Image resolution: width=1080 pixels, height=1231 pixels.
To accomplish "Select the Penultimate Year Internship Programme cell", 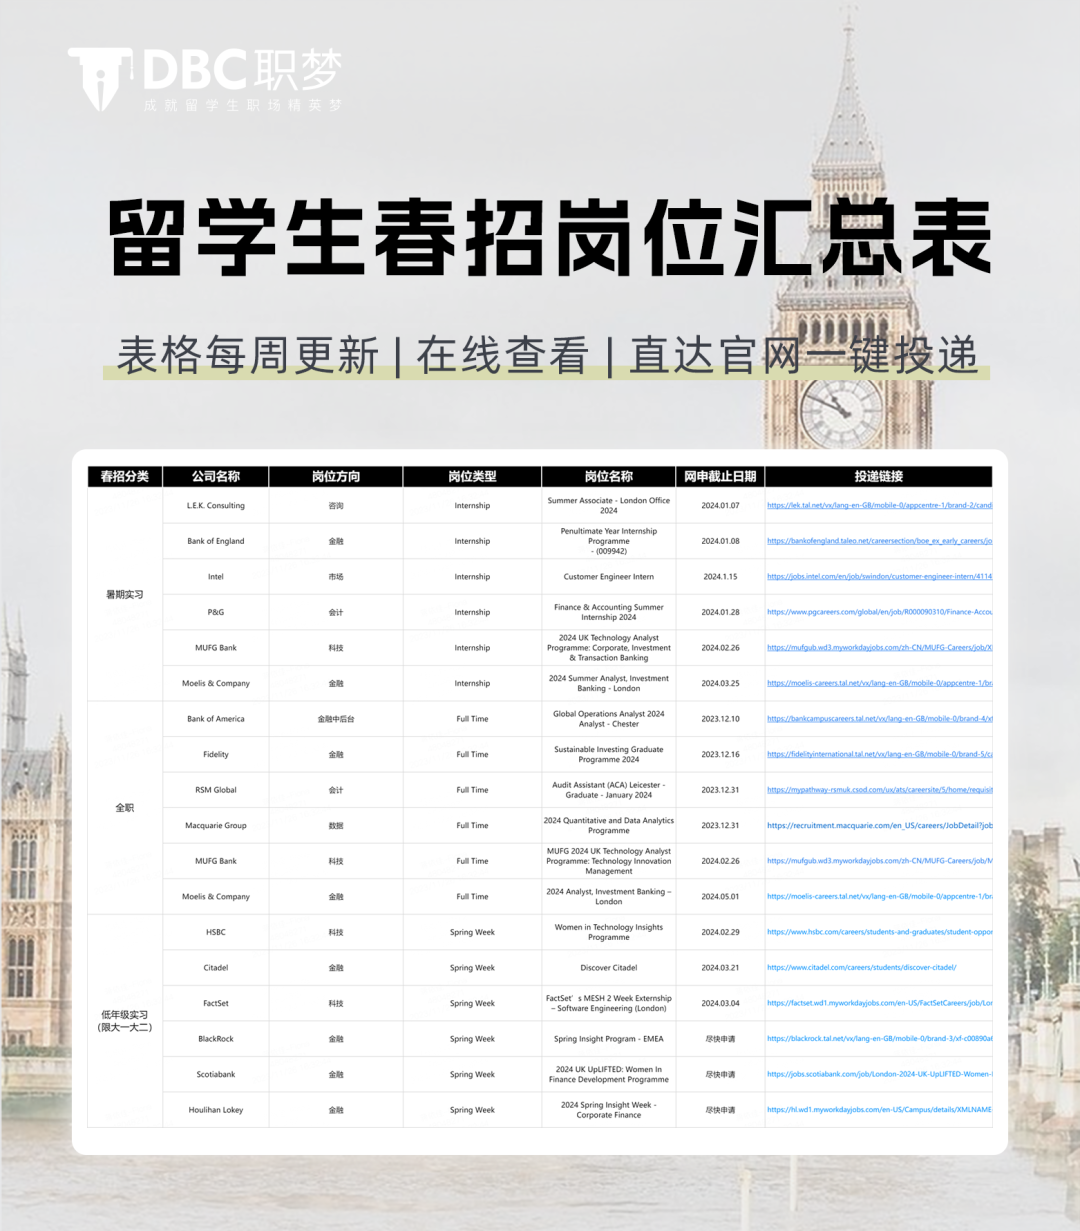I will (609, 541).
